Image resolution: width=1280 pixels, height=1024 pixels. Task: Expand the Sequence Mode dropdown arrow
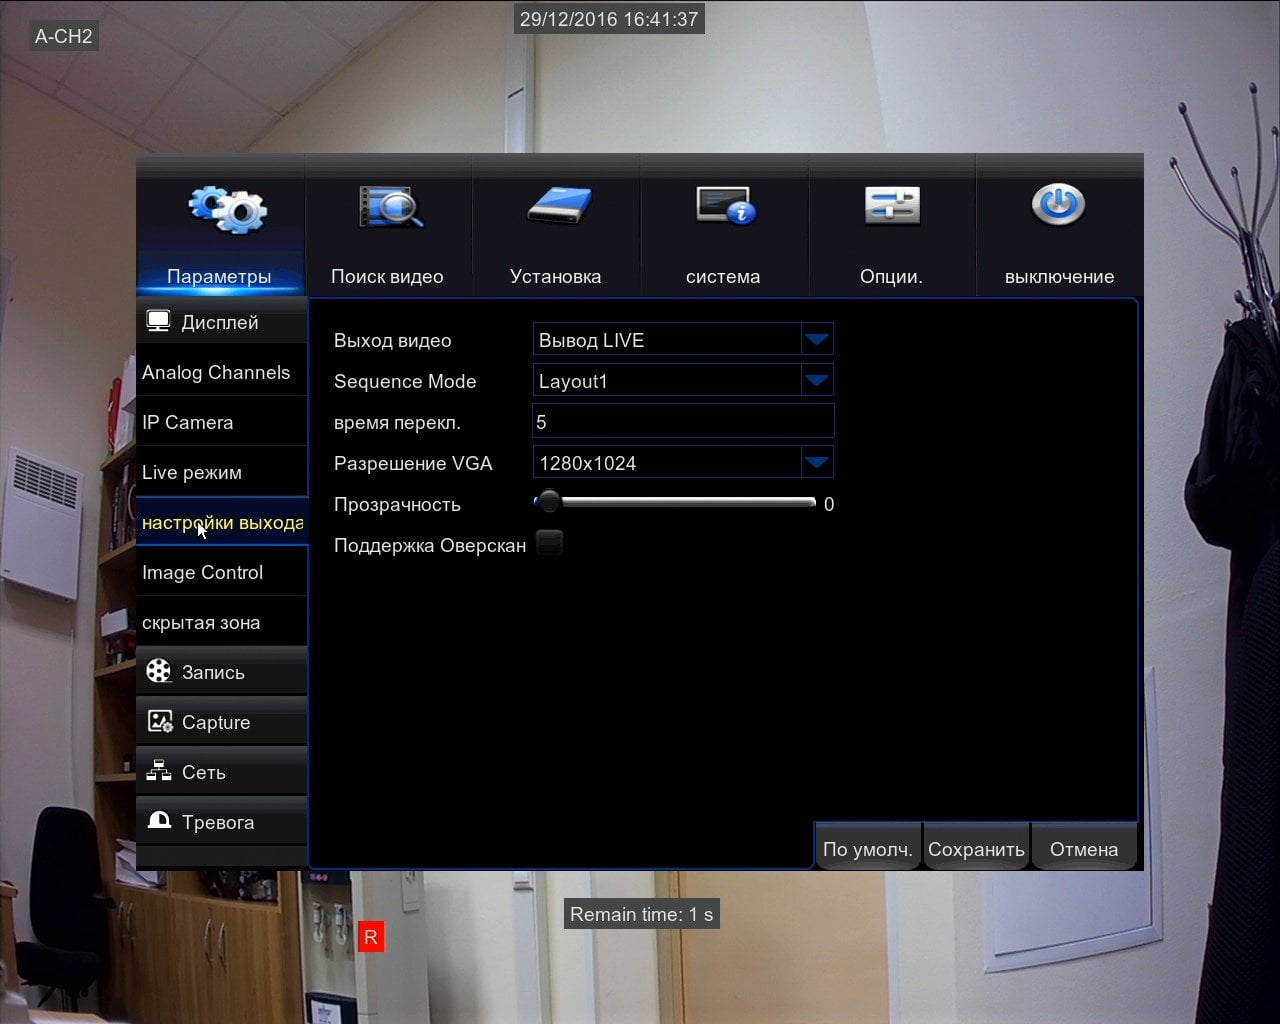[817, 381]
